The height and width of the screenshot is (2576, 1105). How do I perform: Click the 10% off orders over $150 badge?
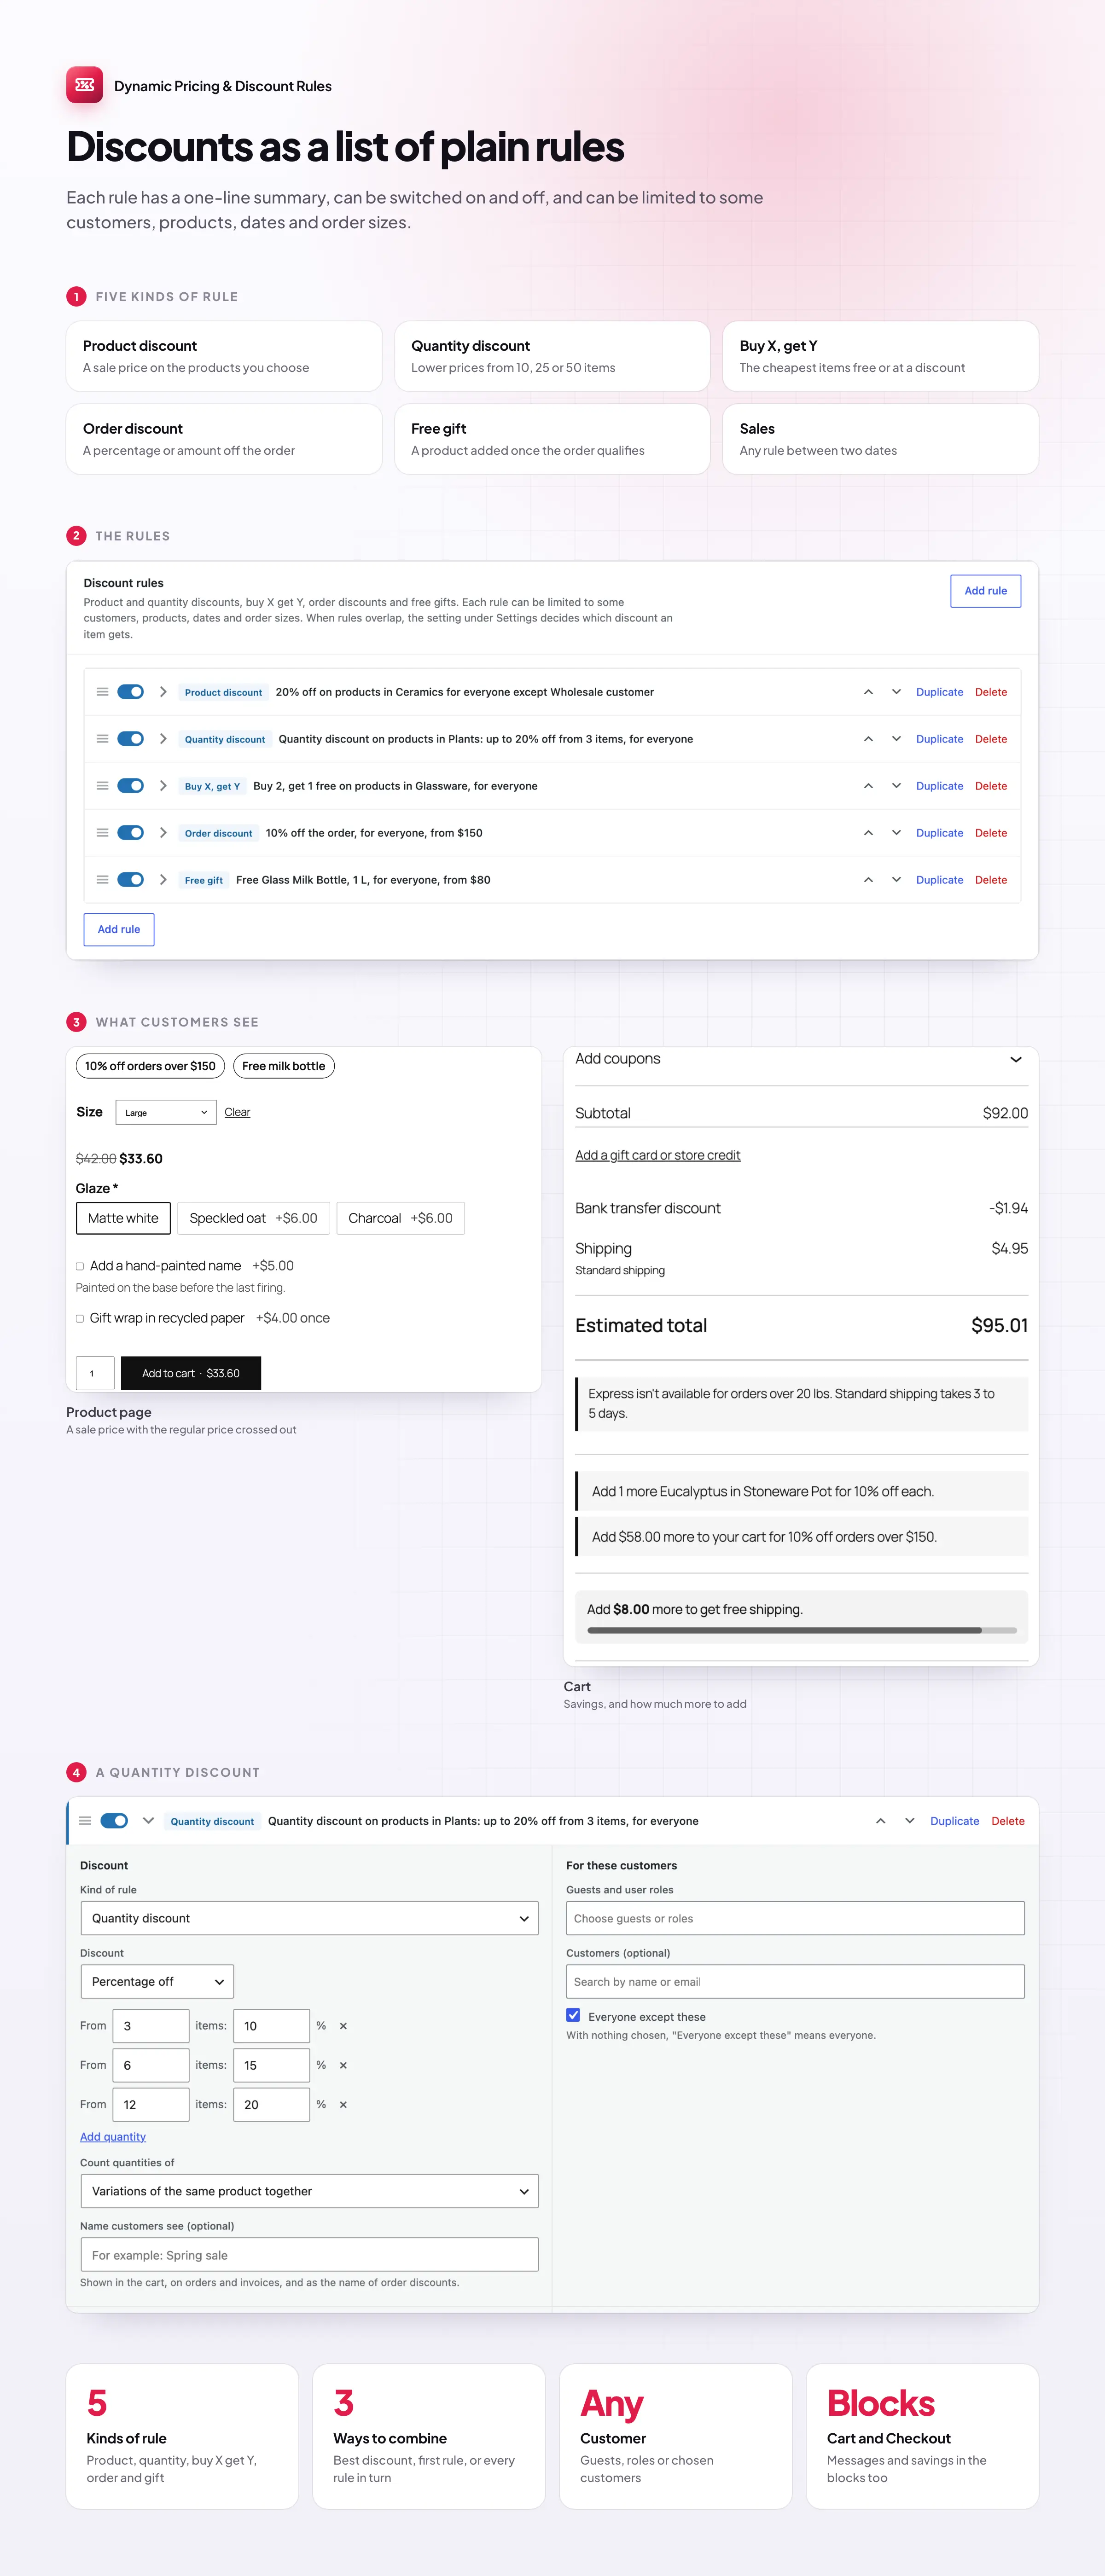tap(150, 1066)
